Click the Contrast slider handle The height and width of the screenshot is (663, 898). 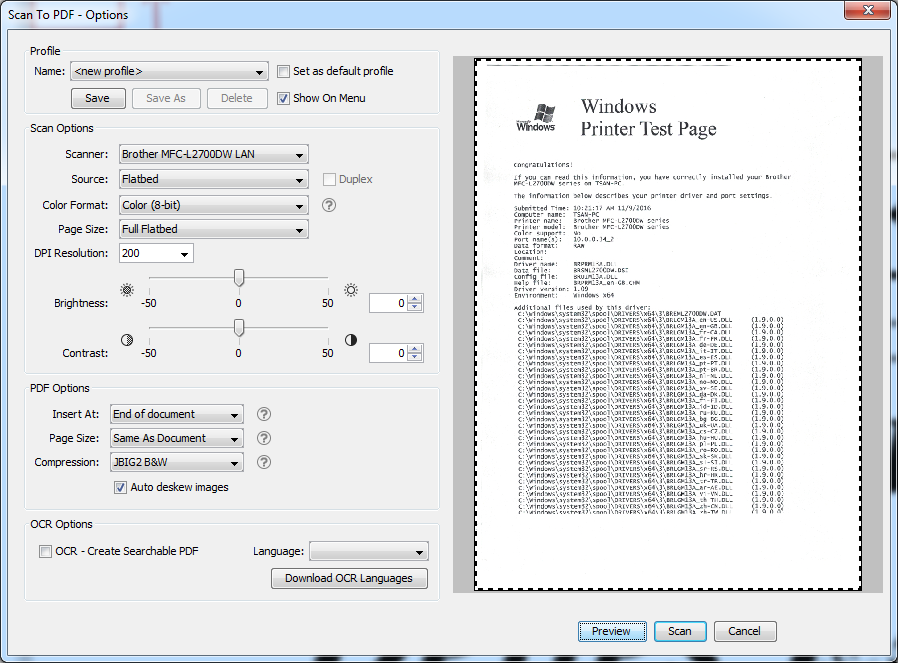[239, 328]
